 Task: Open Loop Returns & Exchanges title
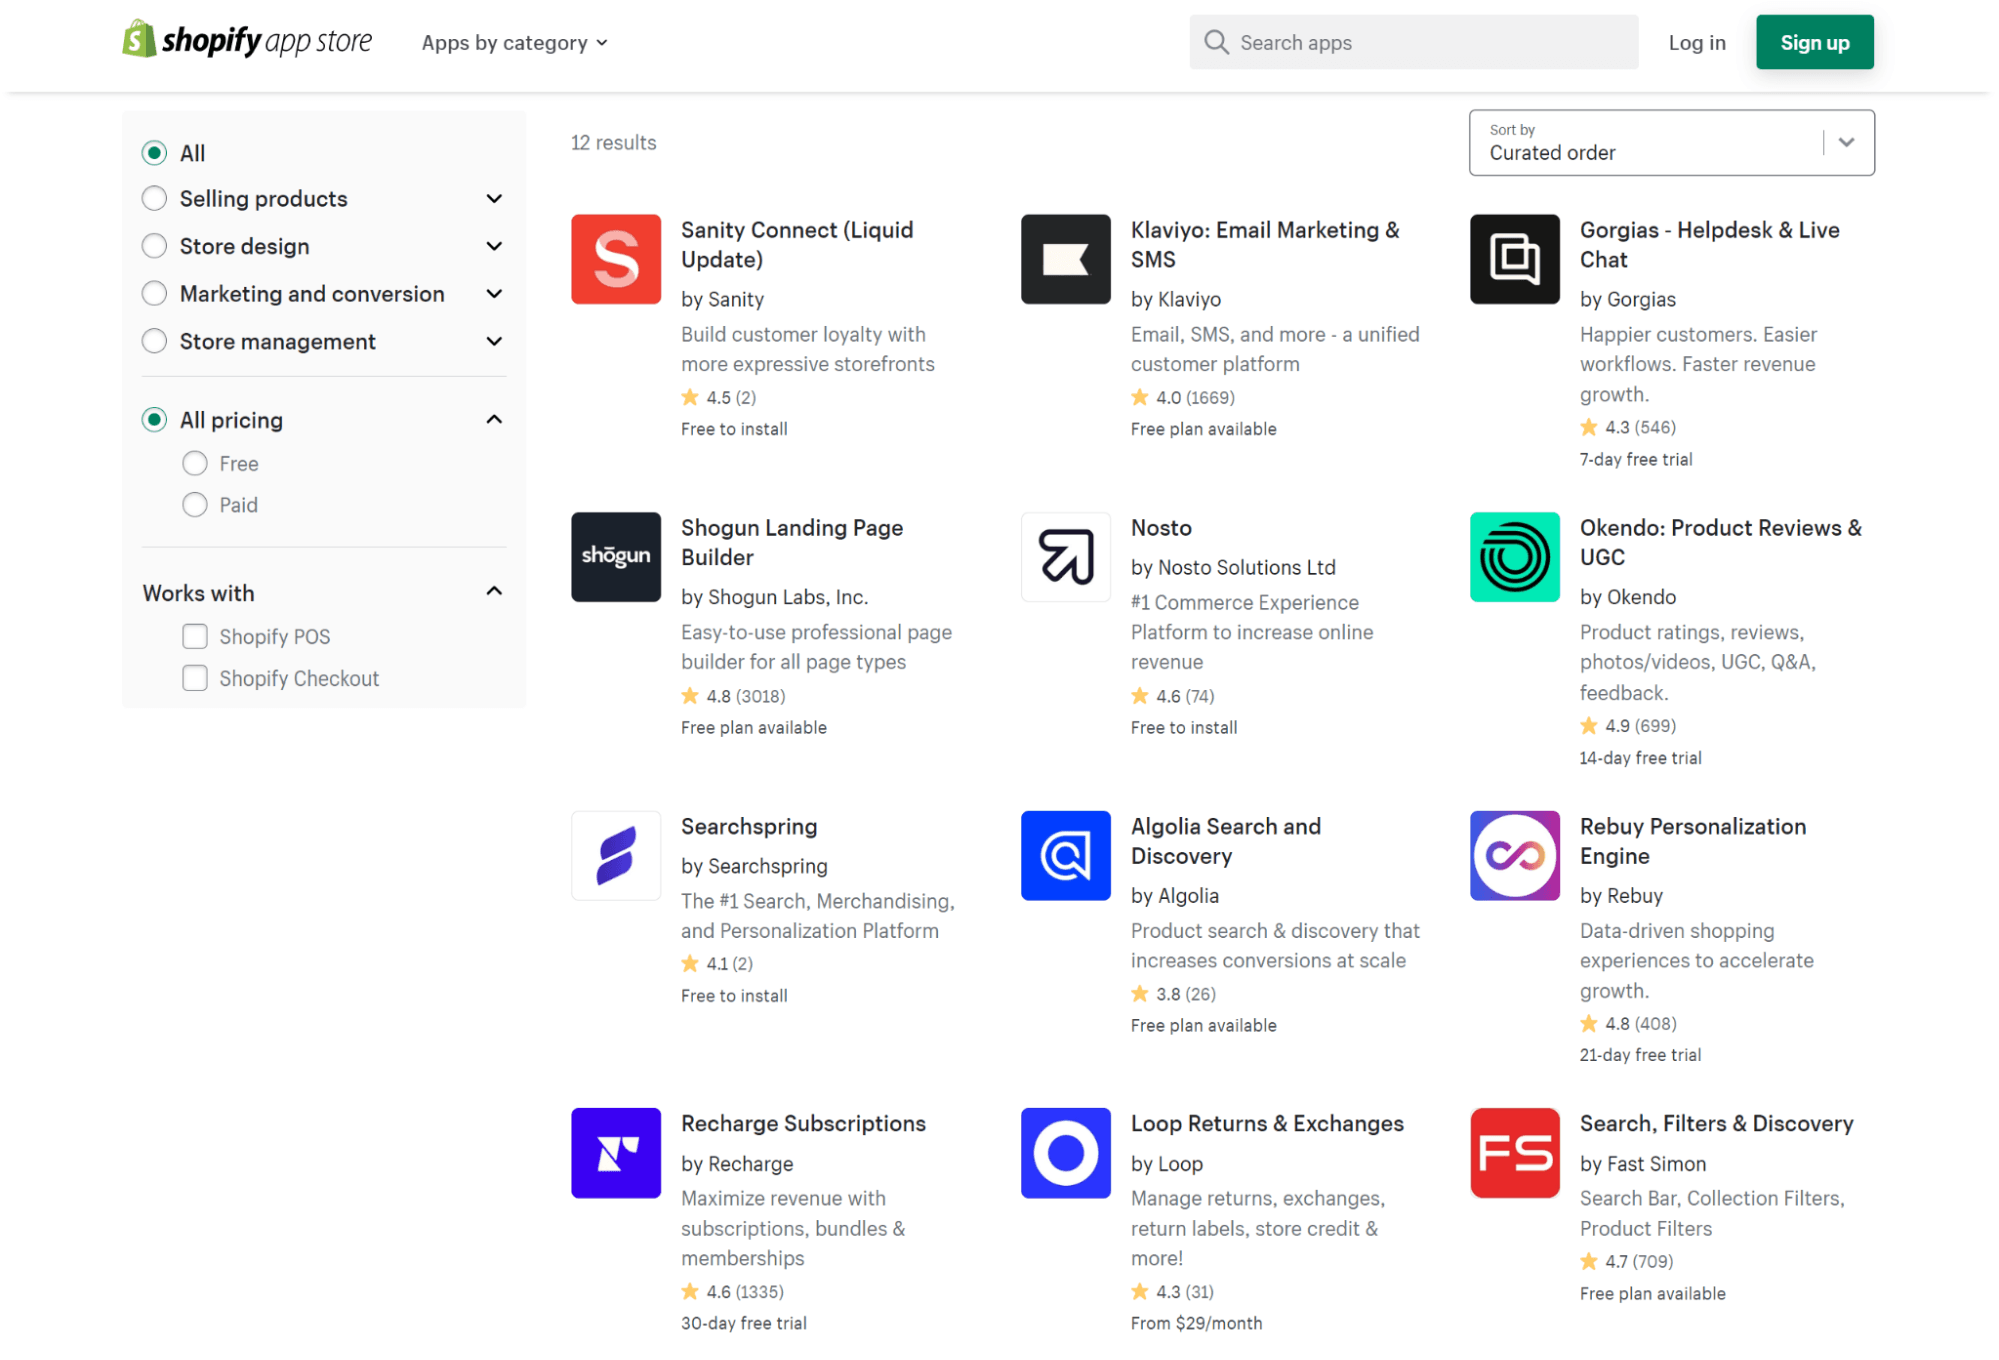(x=1266, y=1123)
